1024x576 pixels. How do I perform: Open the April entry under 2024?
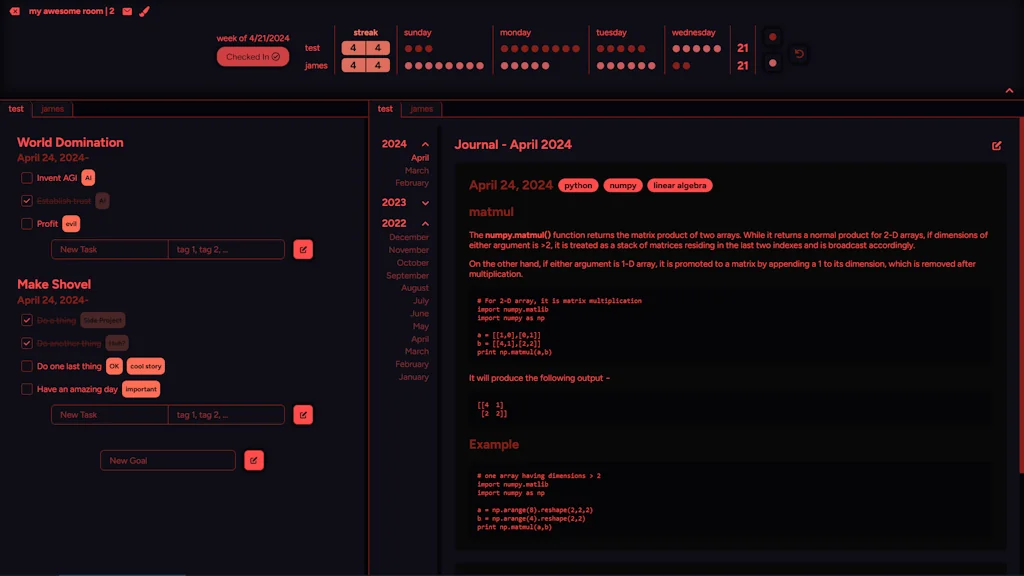[419, 157]
